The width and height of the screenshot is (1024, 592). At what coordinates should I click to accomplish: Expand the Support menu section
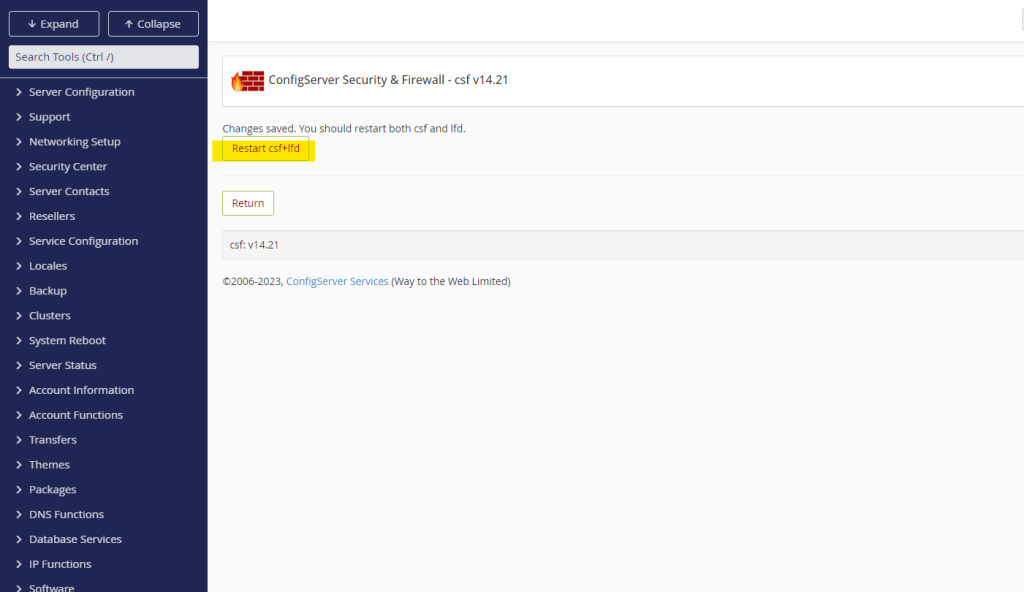click(x=49, y=117)
